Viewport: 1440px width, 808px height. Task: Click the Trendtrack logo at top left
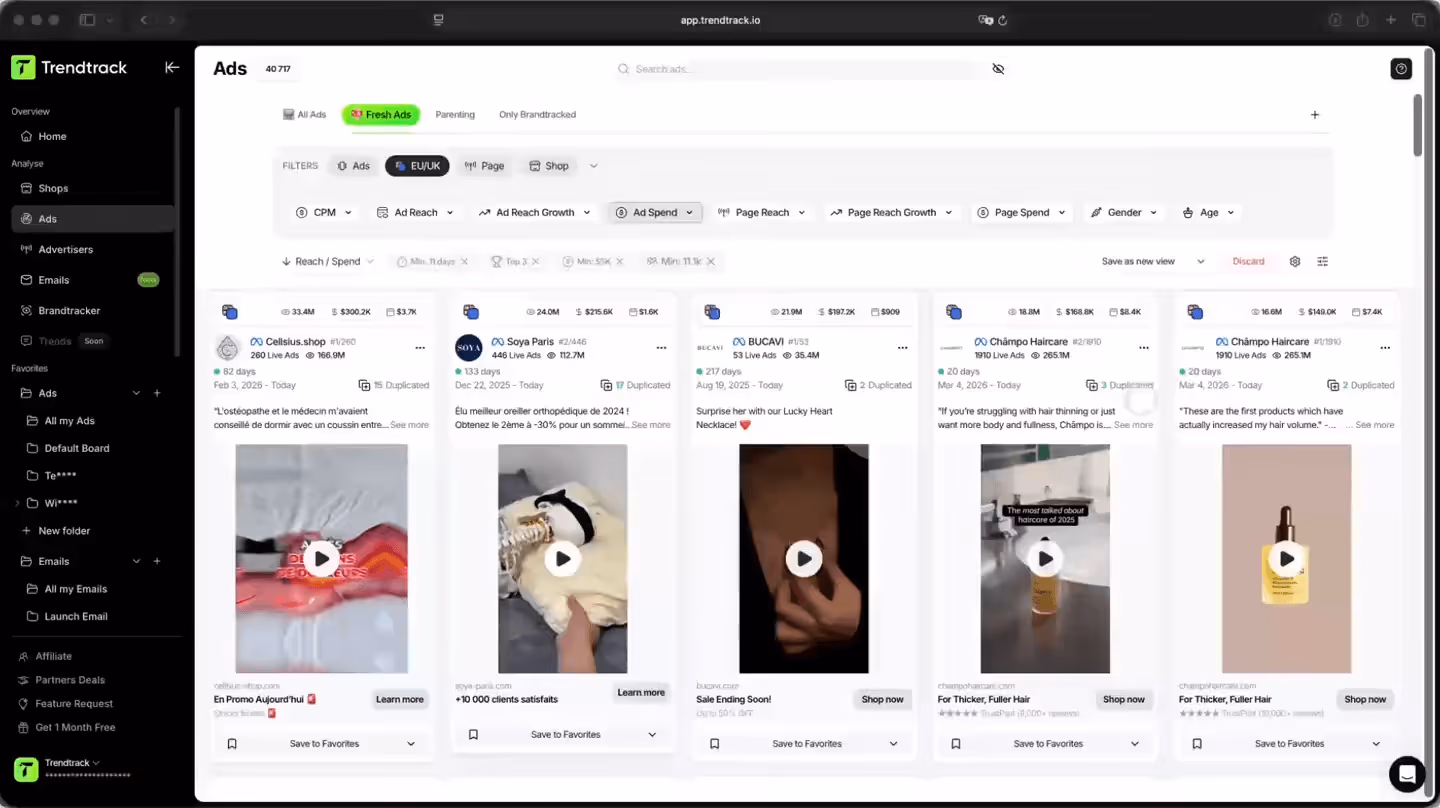click(69, 67)
